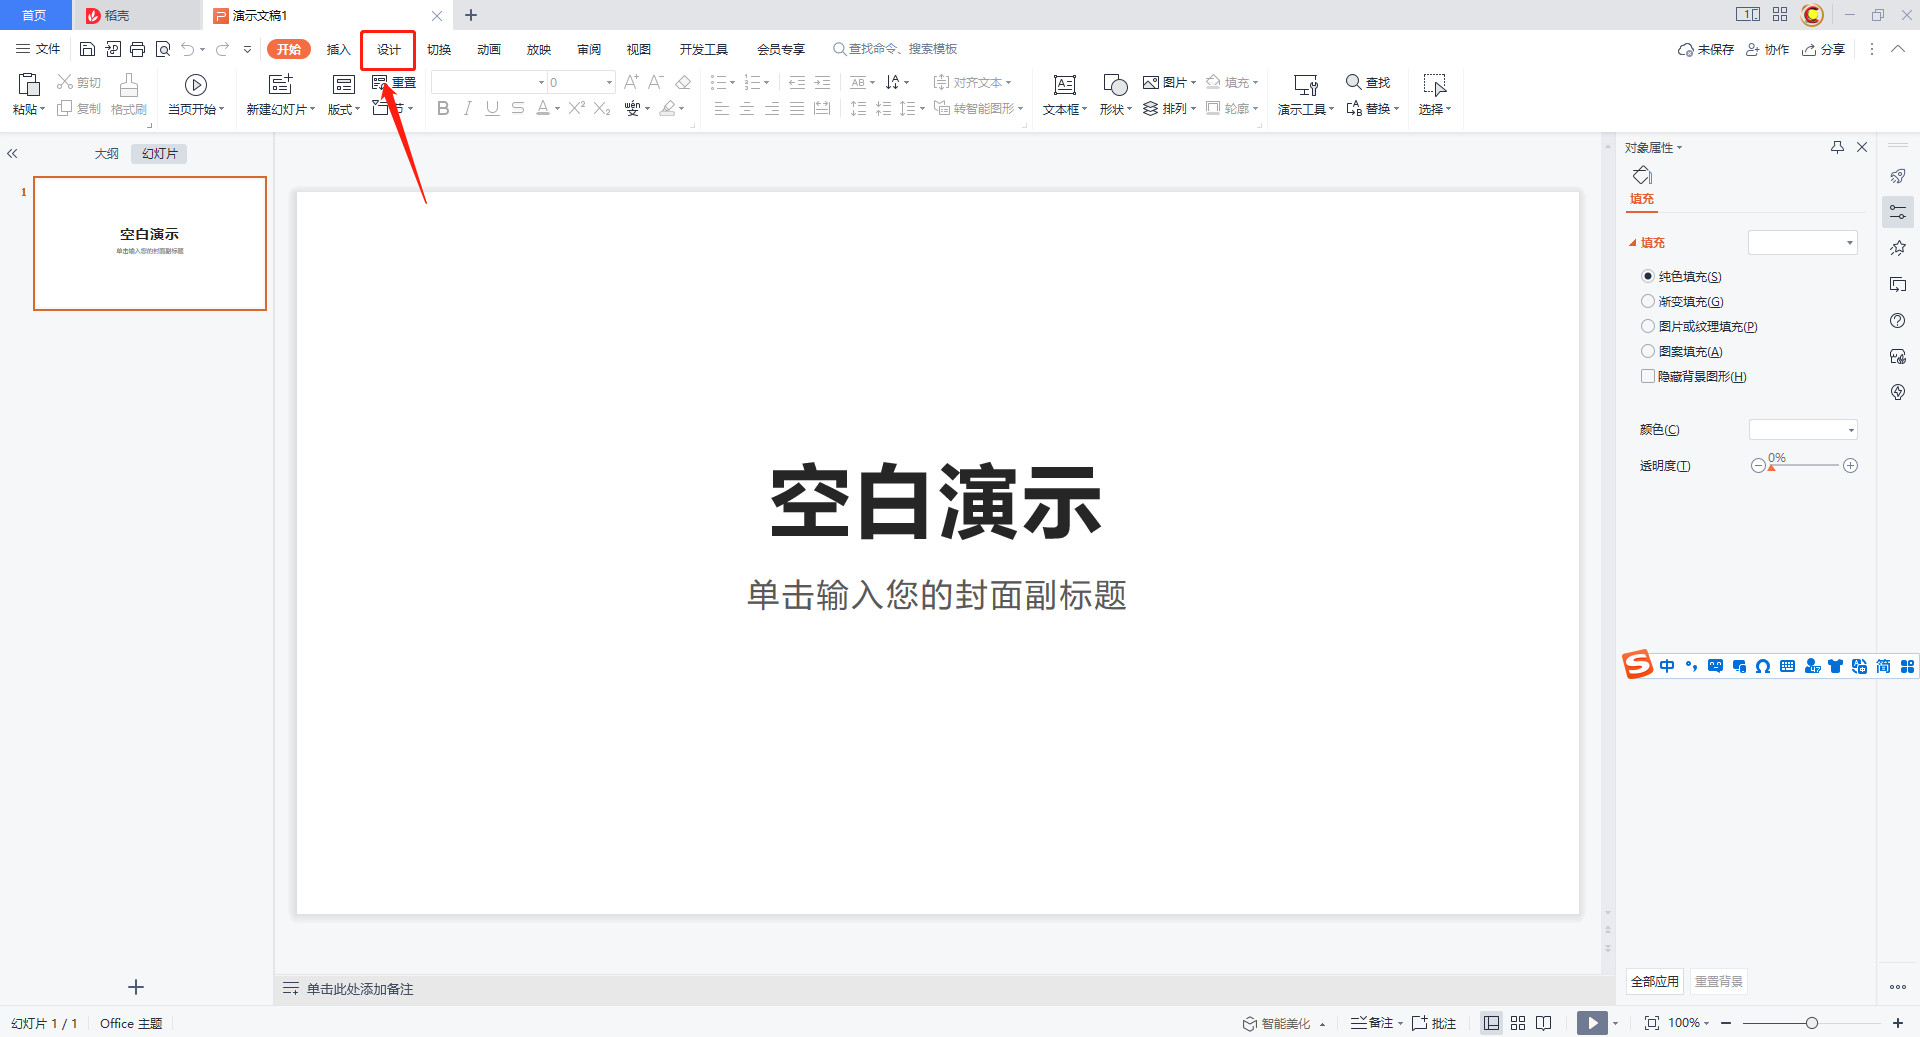Select Pattern Fill (图案填充) radio
The image size is (1920, 1037).
[x=1648, y=351]
